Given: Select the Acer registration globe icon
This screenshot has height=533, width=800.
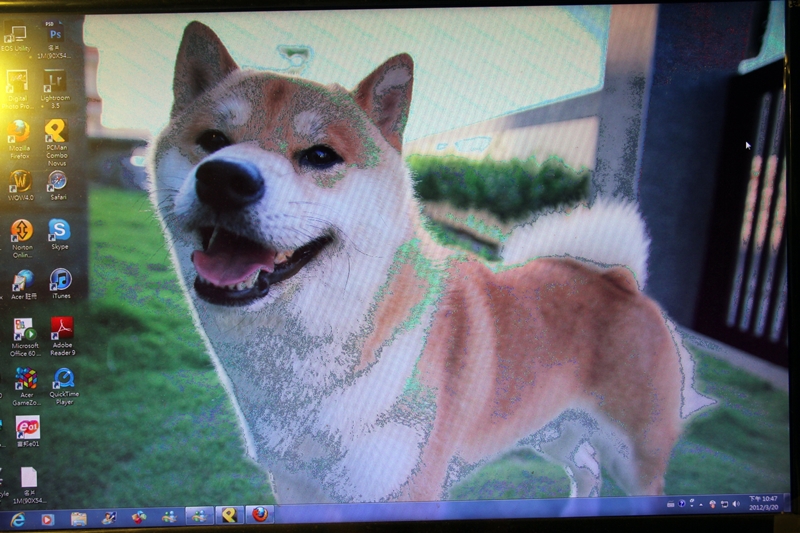Looking at the screenshot, I should pyautogui.click(x=23, y=285).
